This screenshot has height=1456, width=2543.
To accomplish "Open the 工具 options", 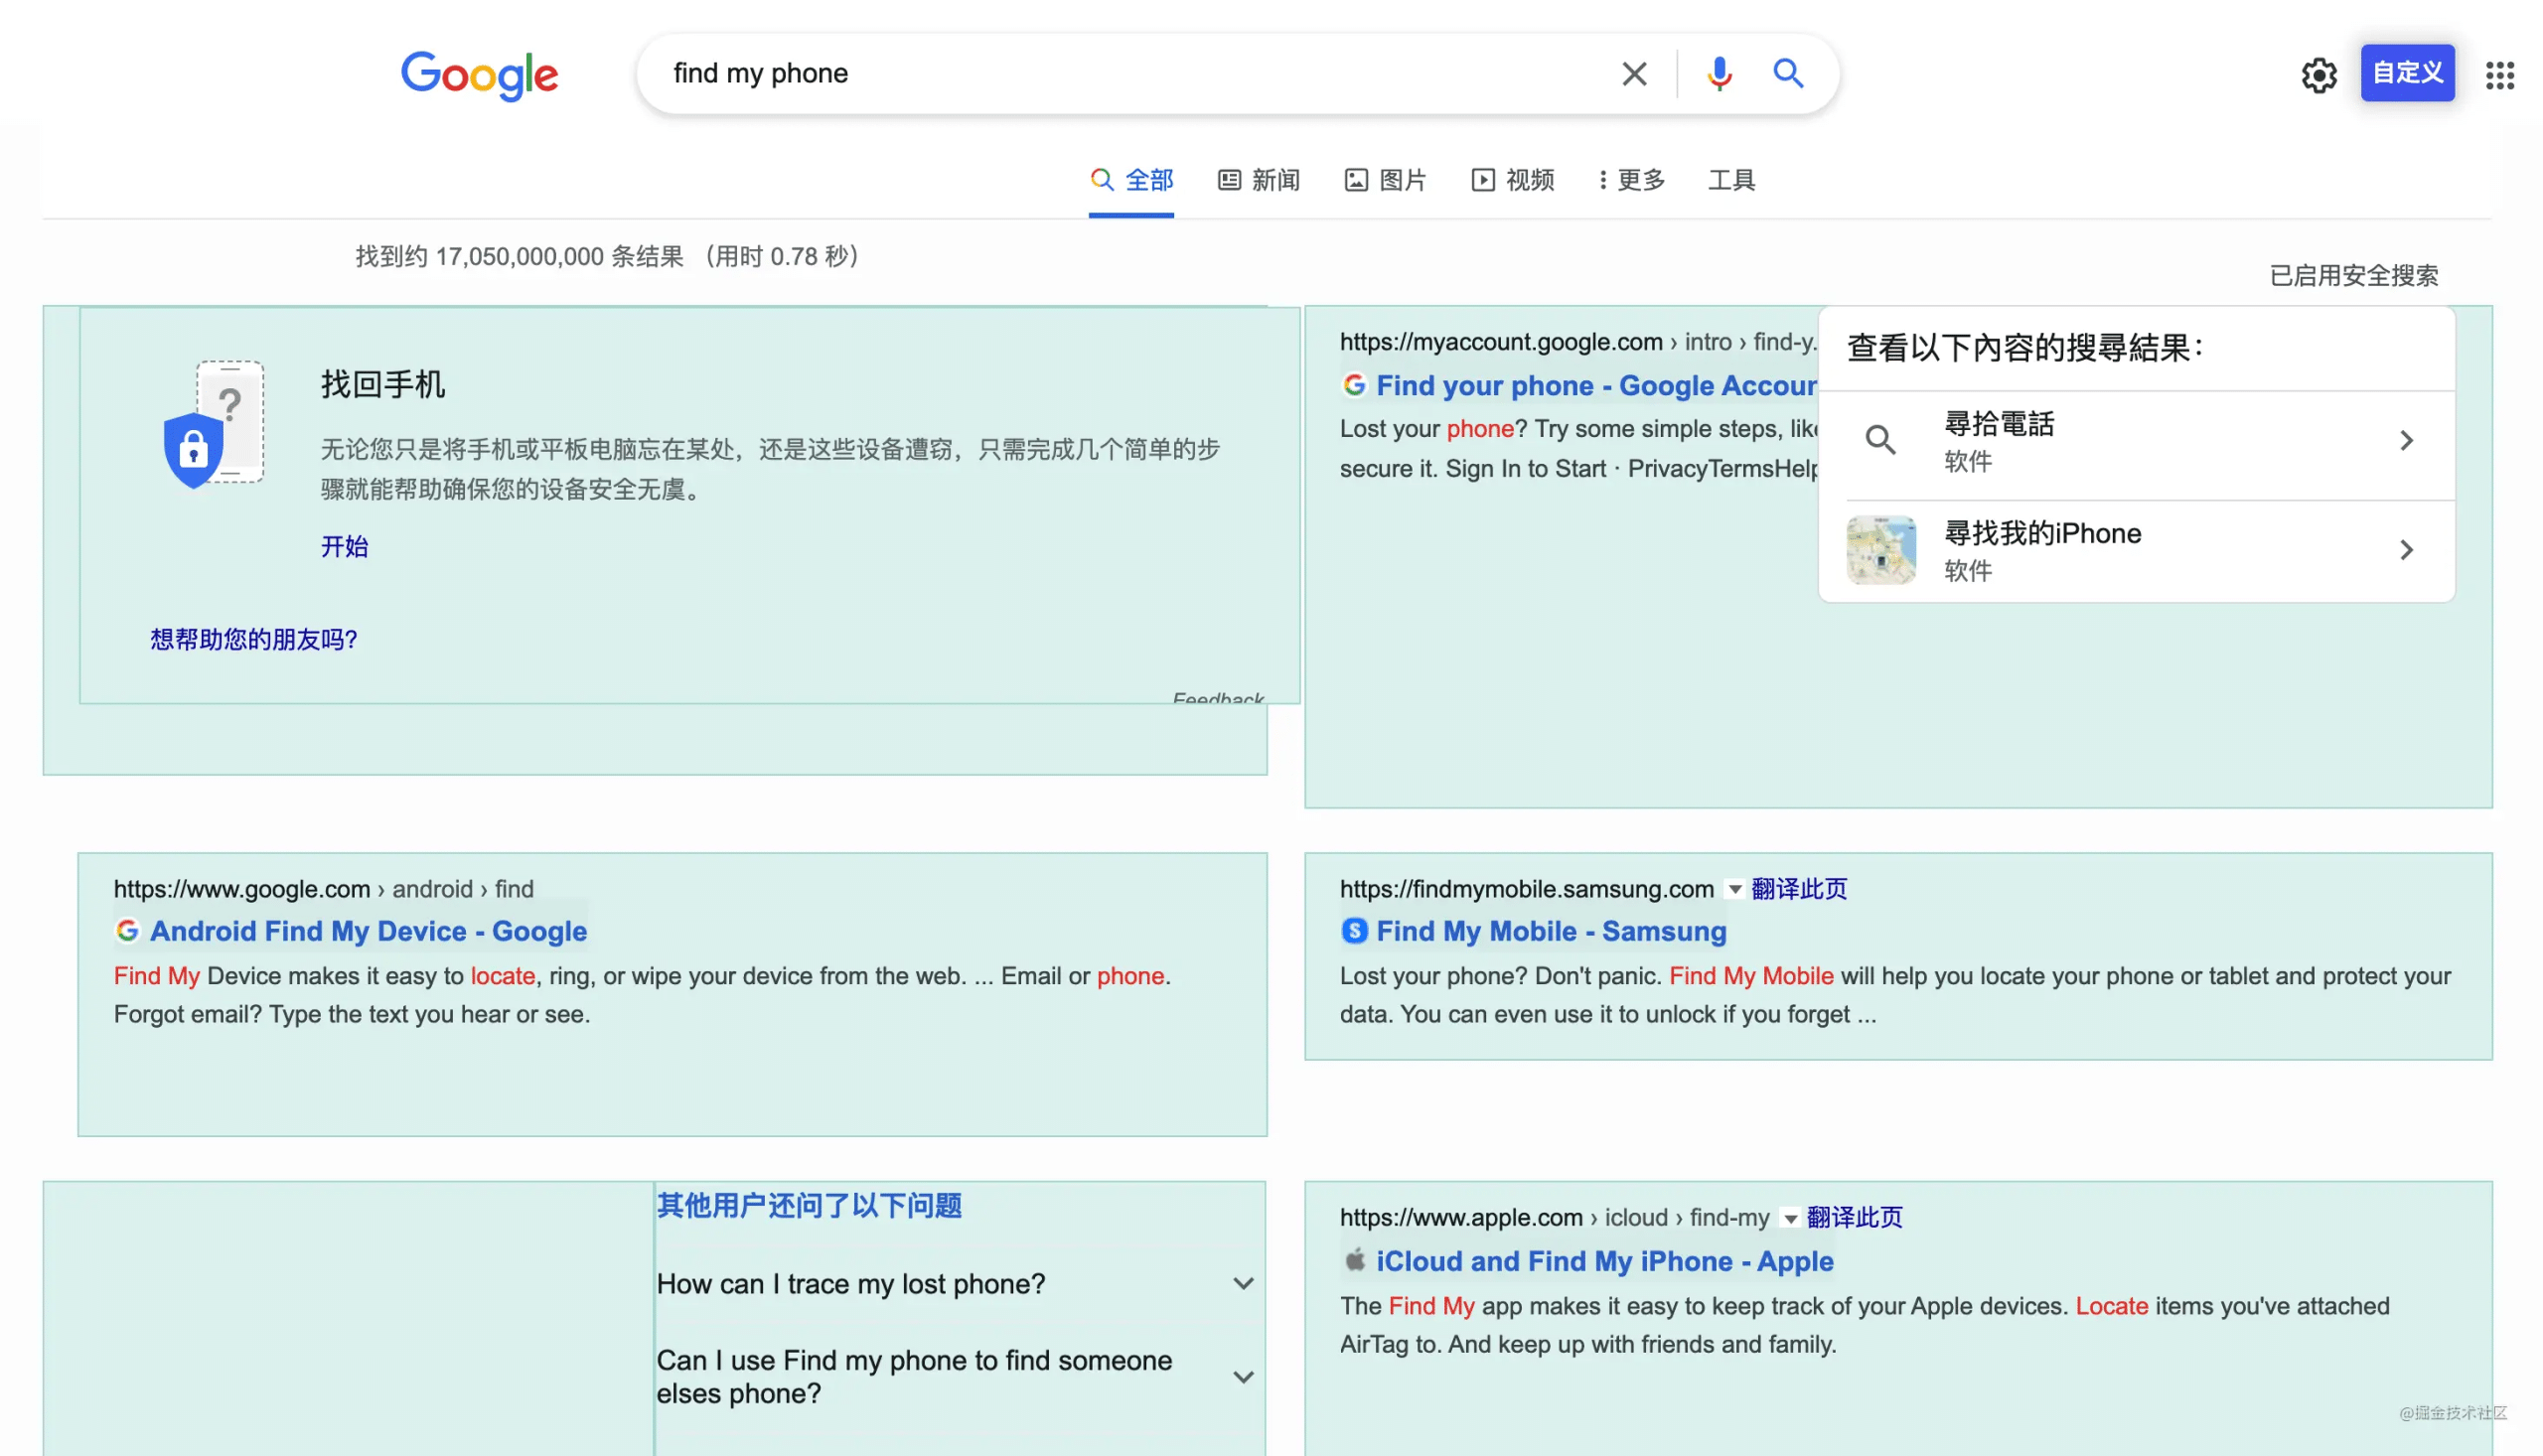I will (x=1731, y=180).
